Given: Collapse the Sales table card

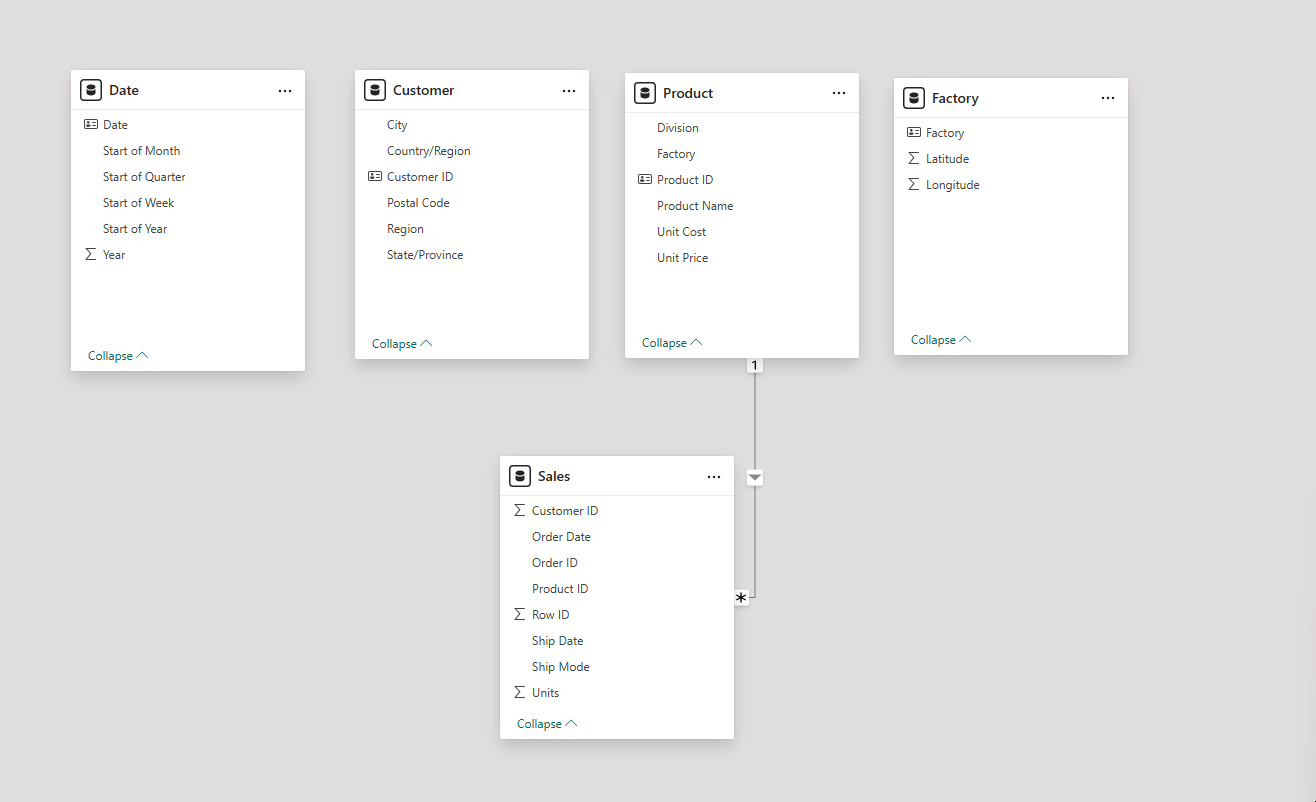Looking at the screenshot, I should coord(547,724).
